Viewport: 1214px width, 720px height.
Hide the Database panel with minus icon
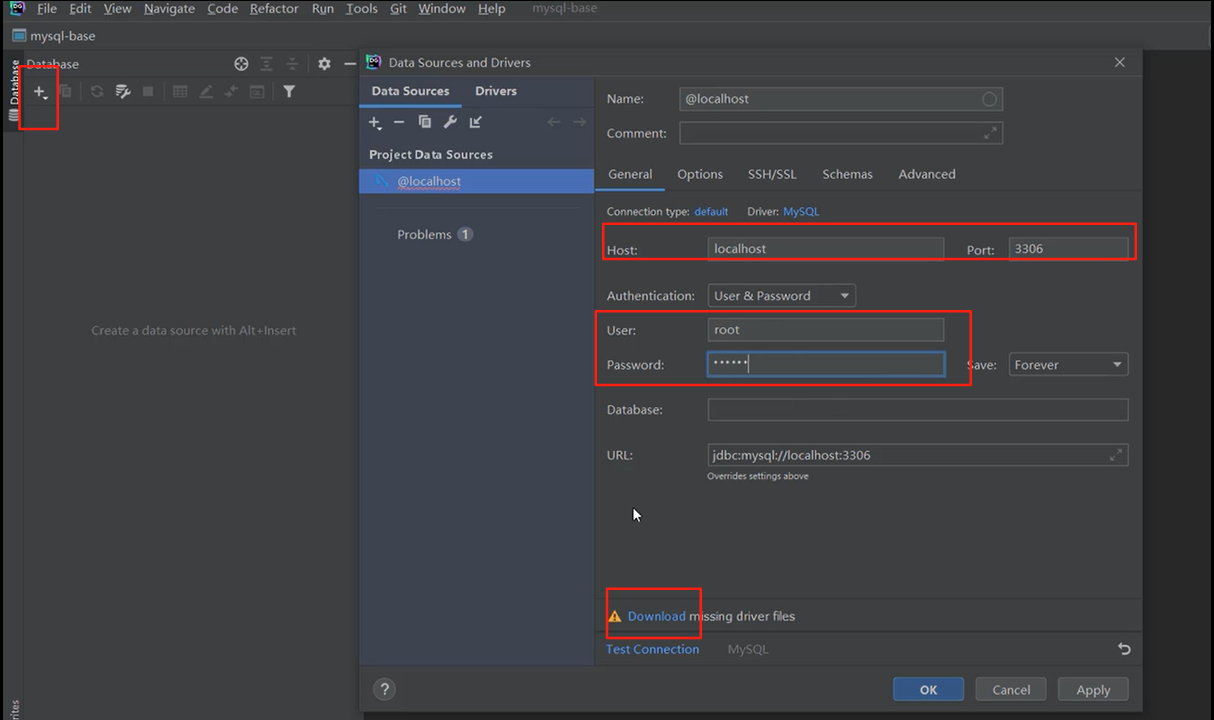tap(350, 64)
